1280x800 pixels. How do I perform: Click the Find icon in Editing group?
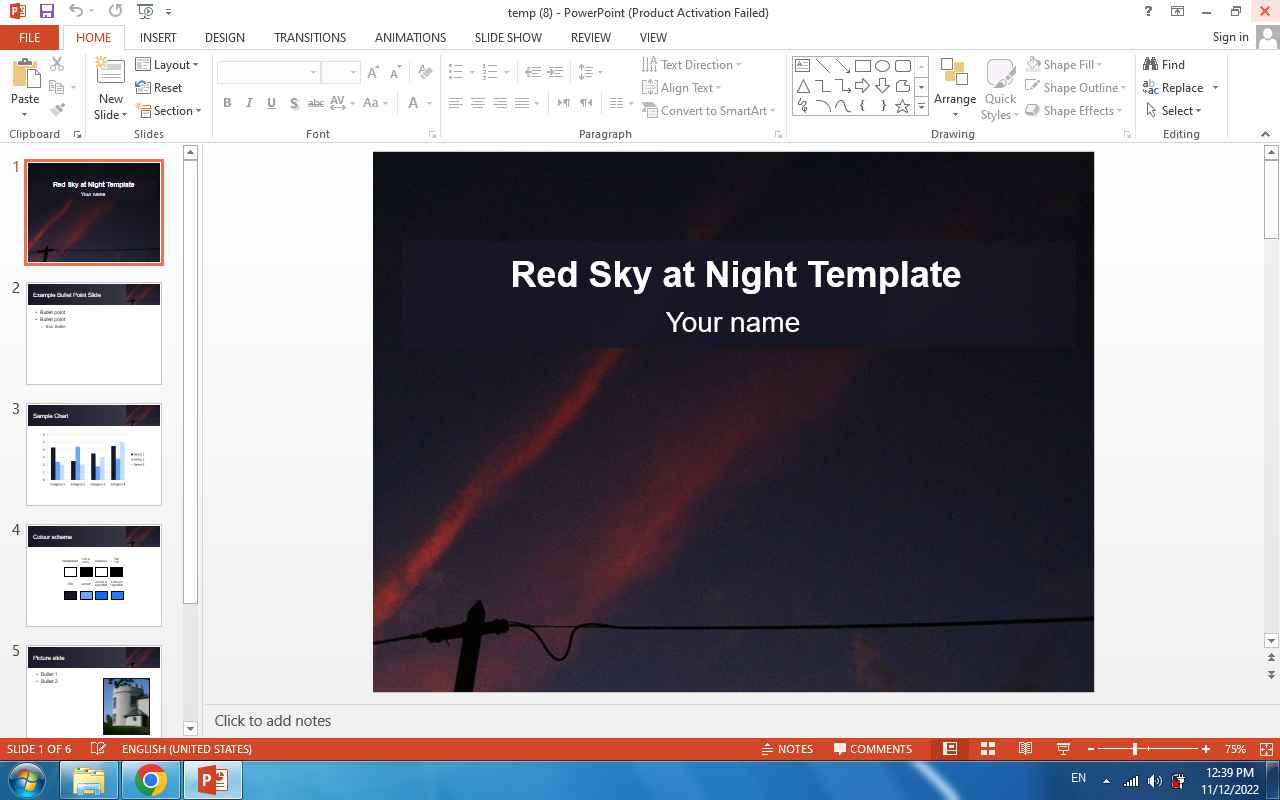pyautogui.click(x=1164, y=65)
